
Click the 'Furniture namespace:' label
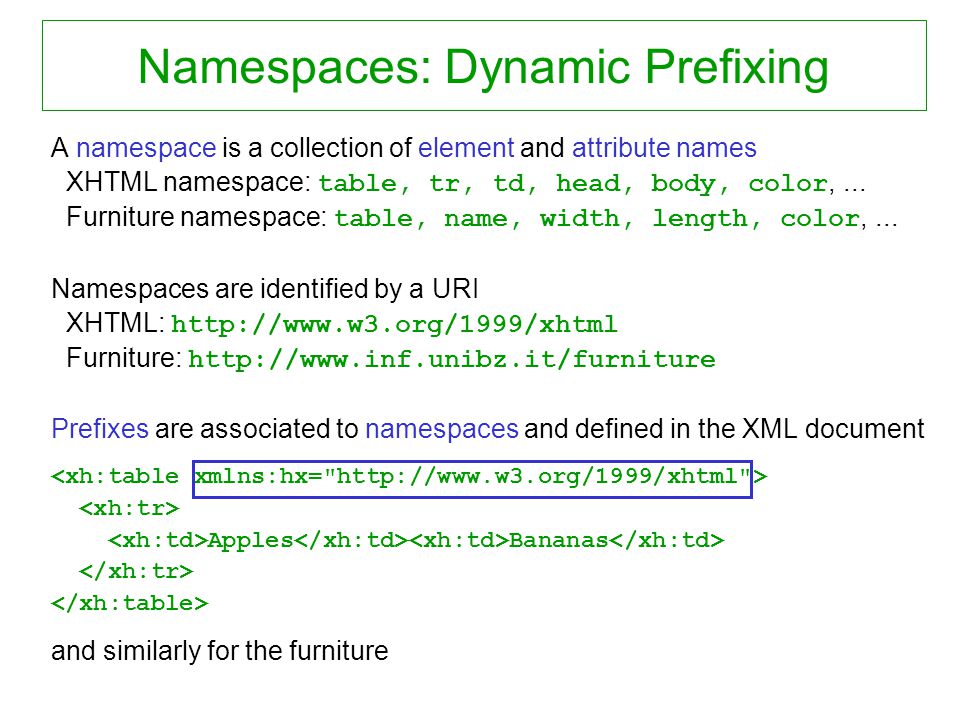[x=197, y=217]
